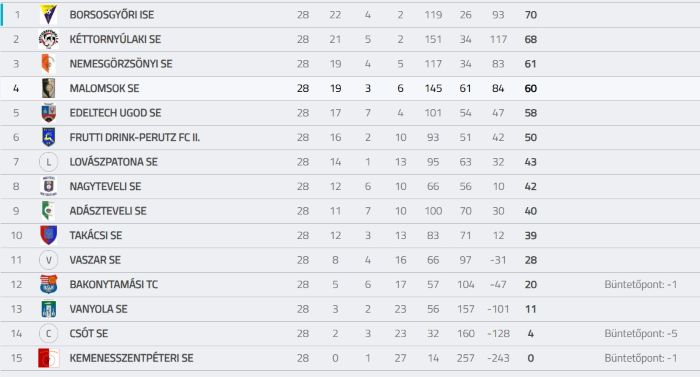
Task: Click the Lovászpatona SE letter L logo
Action: 48,162
